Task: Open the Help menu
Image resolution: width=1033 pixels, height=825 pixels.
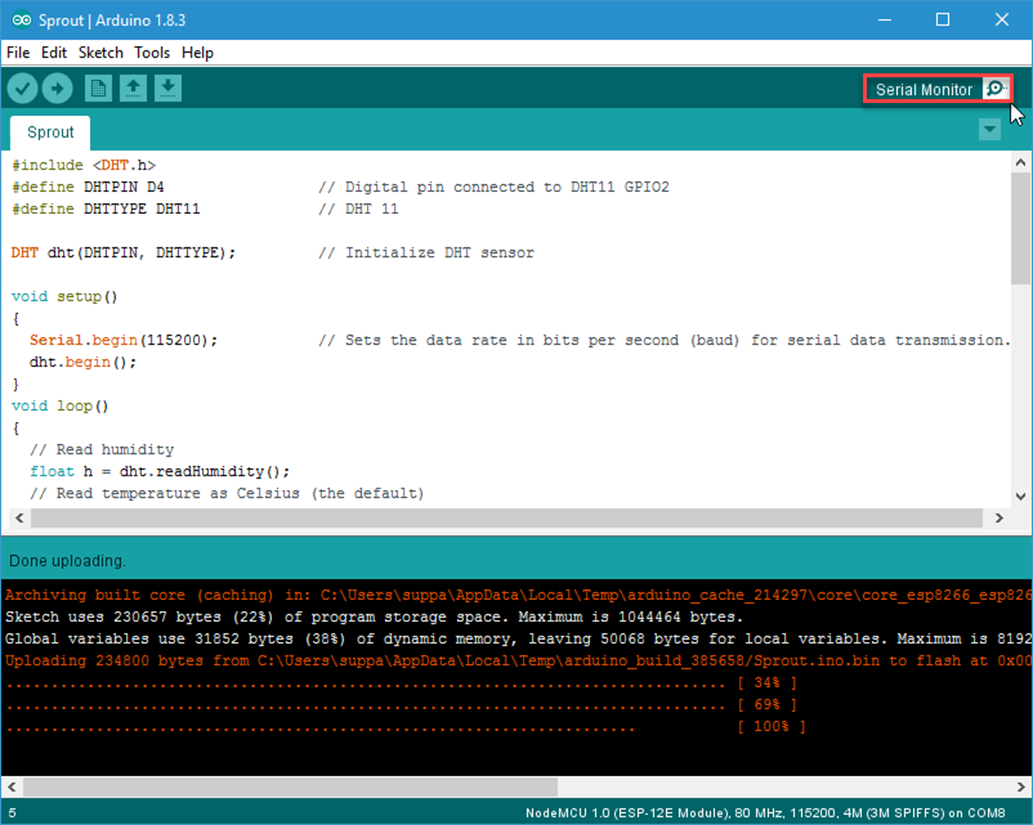Action: (x=198, y=53)
